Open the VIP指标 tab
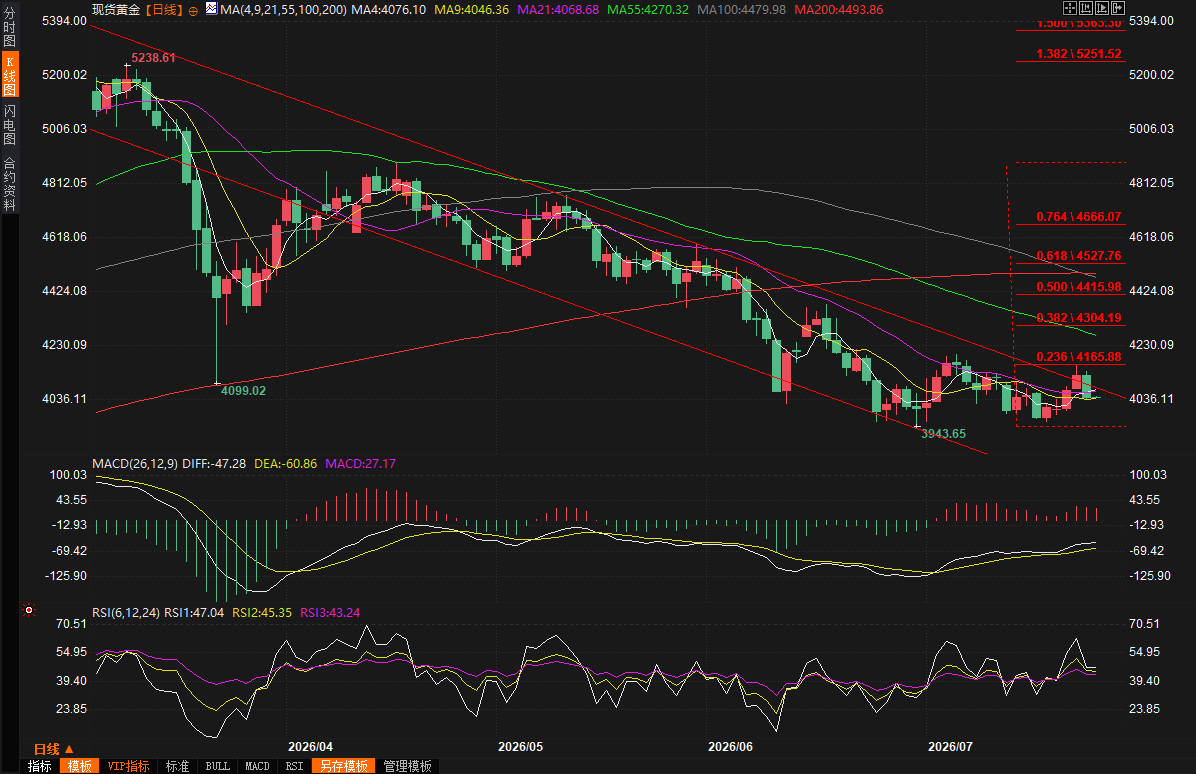The width and height of the screenshot is (1196, 774). coord(128,766)
